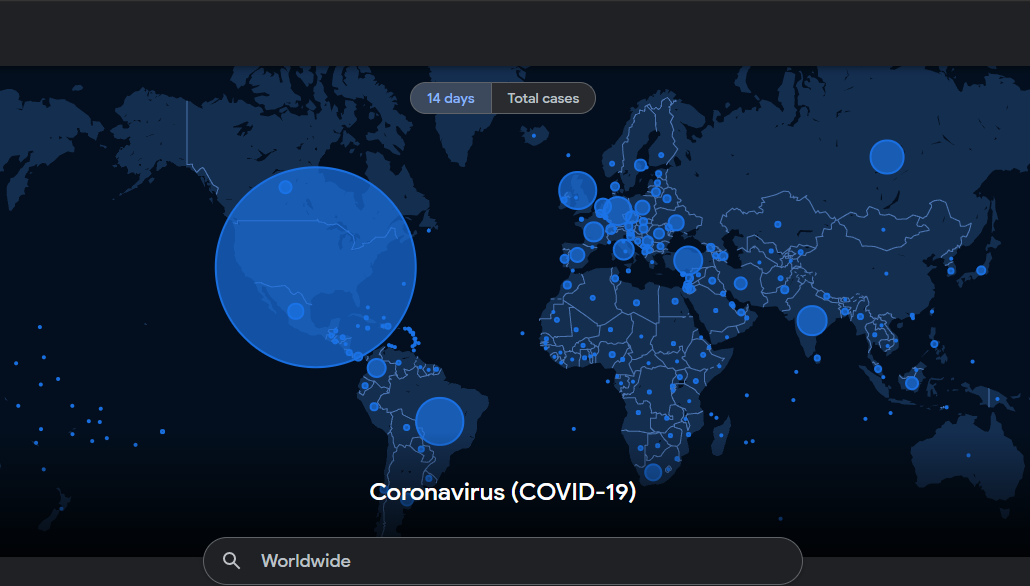Select the Japan case bubble
The image size is (1030, 586).
981,270
